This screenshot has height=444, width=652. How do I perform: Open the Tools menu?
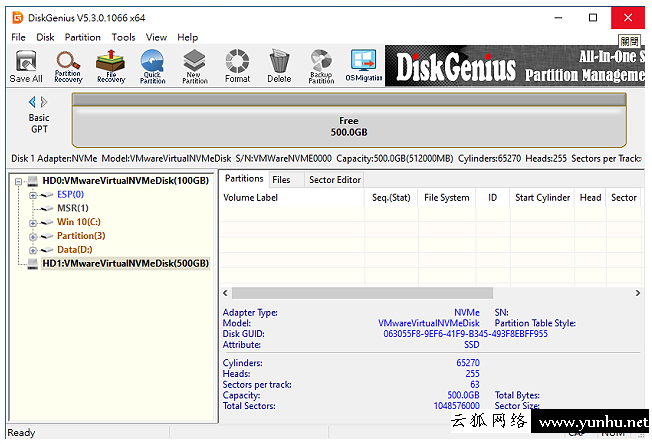pos(123,37)
